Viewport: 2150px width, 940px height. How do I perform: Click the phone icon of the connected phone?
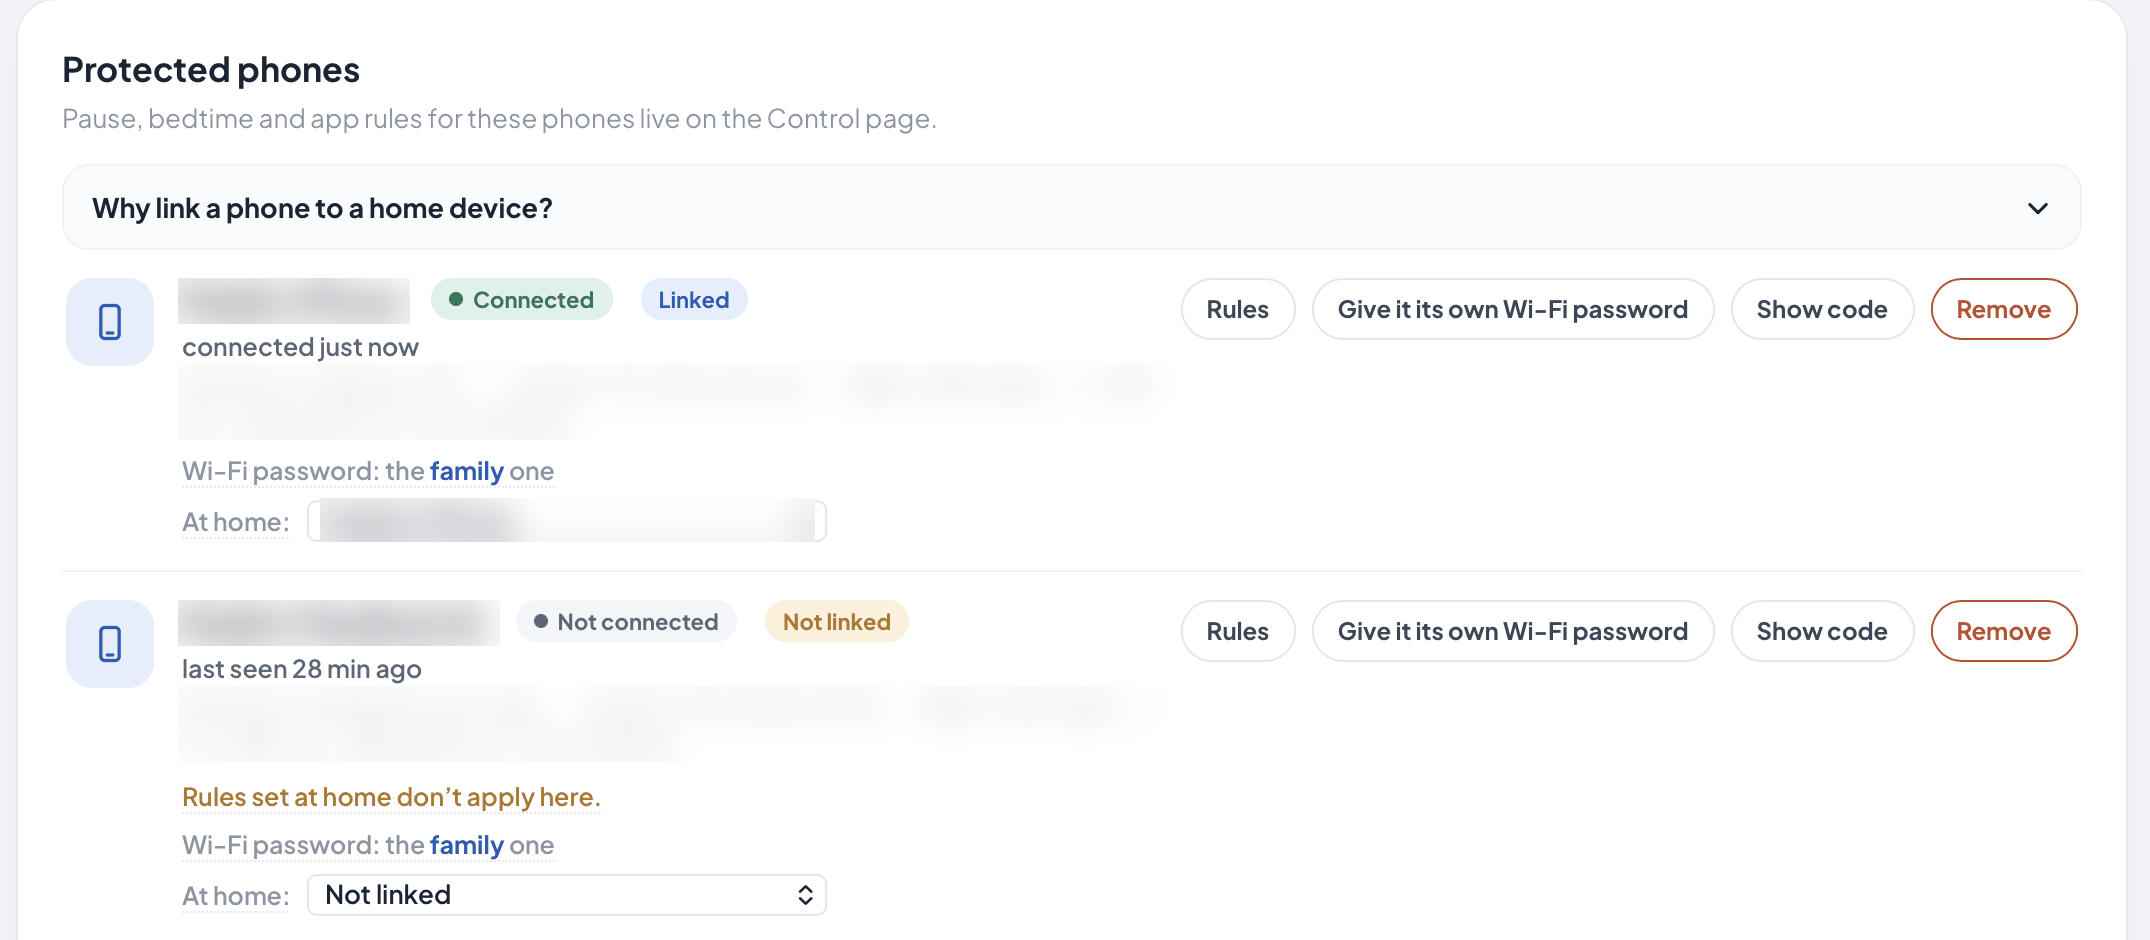[x=110, y=322]
